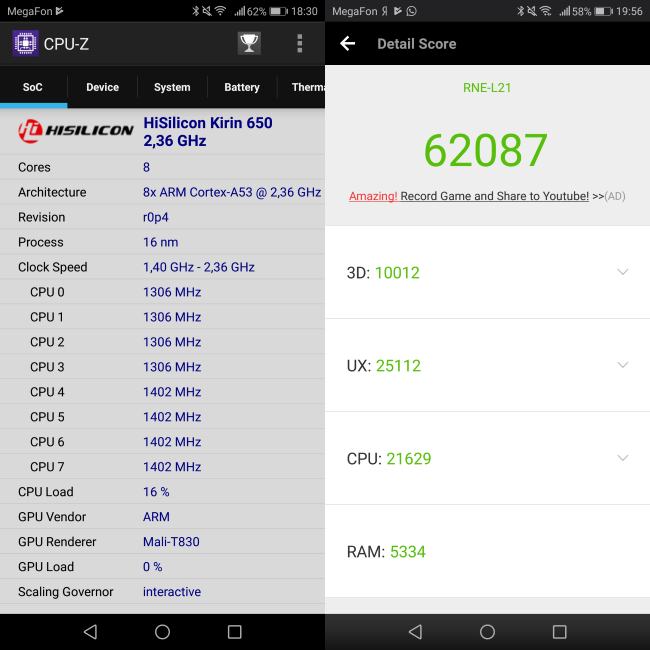Click the HiSilicon brand logo
This screenshot has height=650, width=650.
pyautogui.click(x=75, y=131)
